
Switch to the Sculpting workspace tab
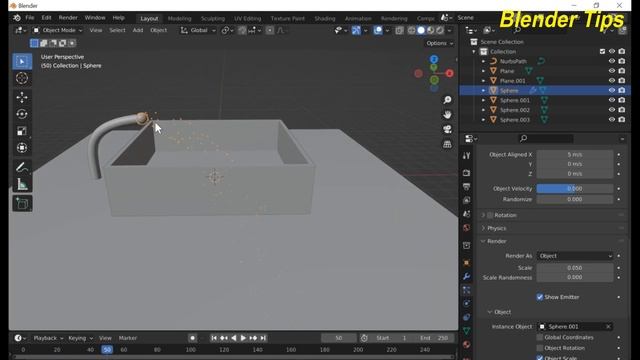[x=213, y=19]
